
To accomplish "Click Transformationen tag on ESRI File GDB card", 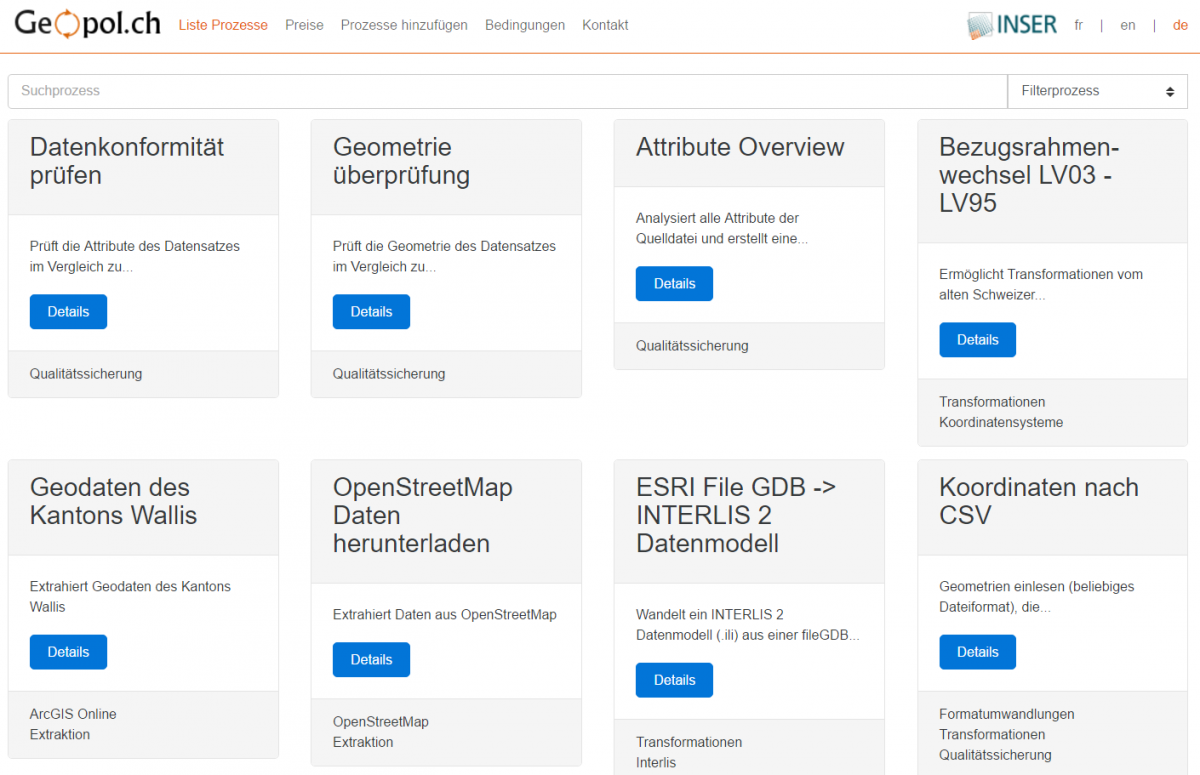I will coord(689,742).
